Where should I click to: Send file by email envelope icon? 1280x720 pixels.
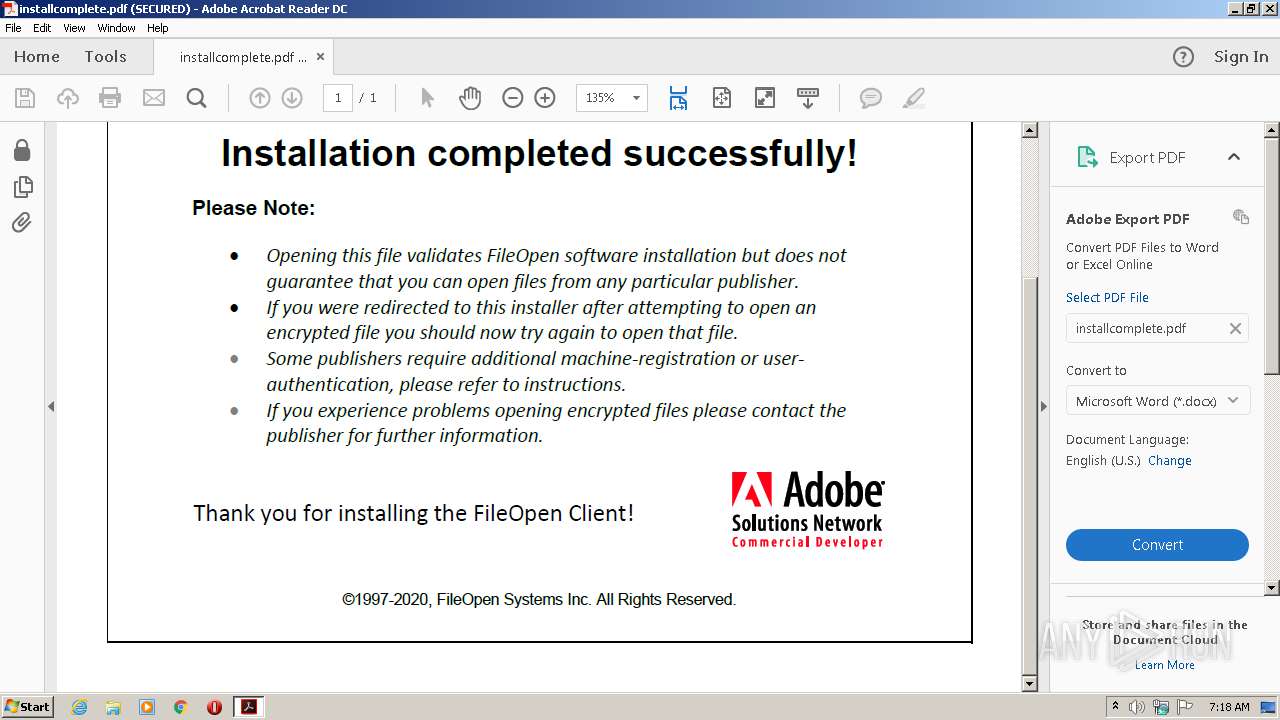(154, 98)
